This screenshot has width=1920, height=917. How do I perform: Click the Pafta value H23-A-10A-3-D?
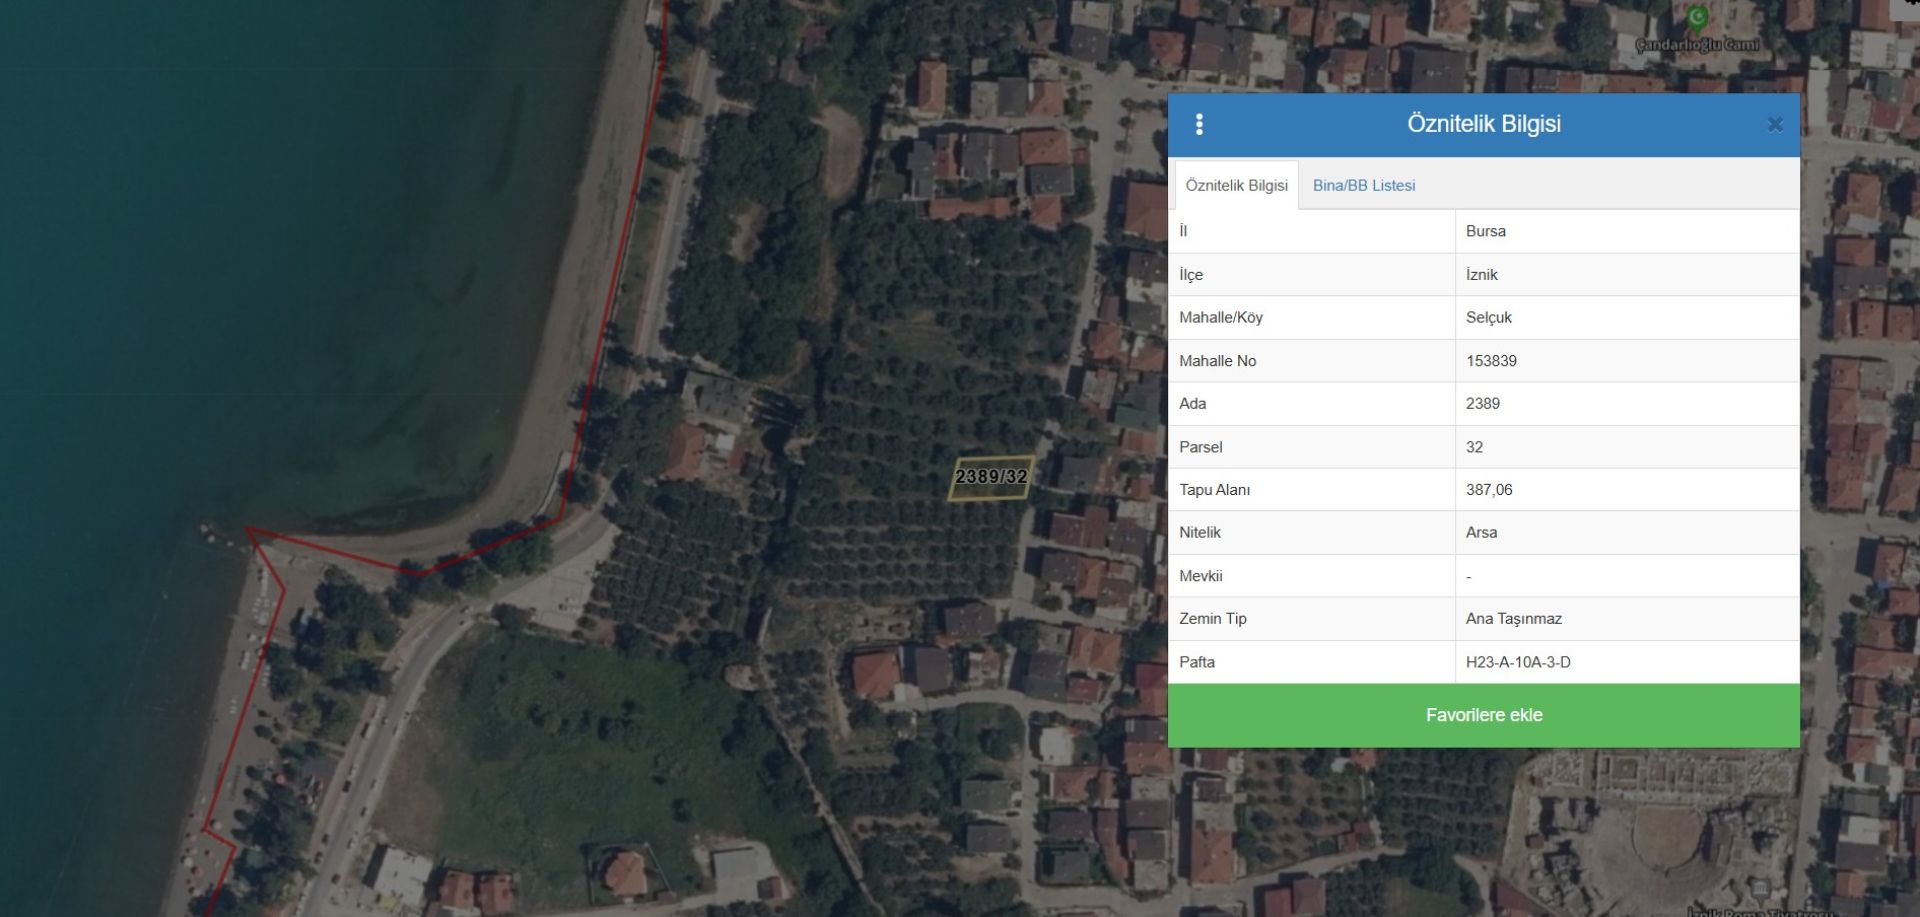pyautogui.click(x=1517, y=662)
